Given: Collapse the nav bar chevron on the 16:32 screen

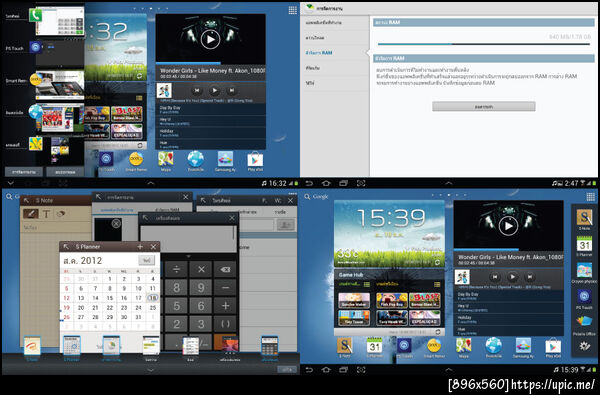Looking at the screenshot, I should tap(10, 183).
